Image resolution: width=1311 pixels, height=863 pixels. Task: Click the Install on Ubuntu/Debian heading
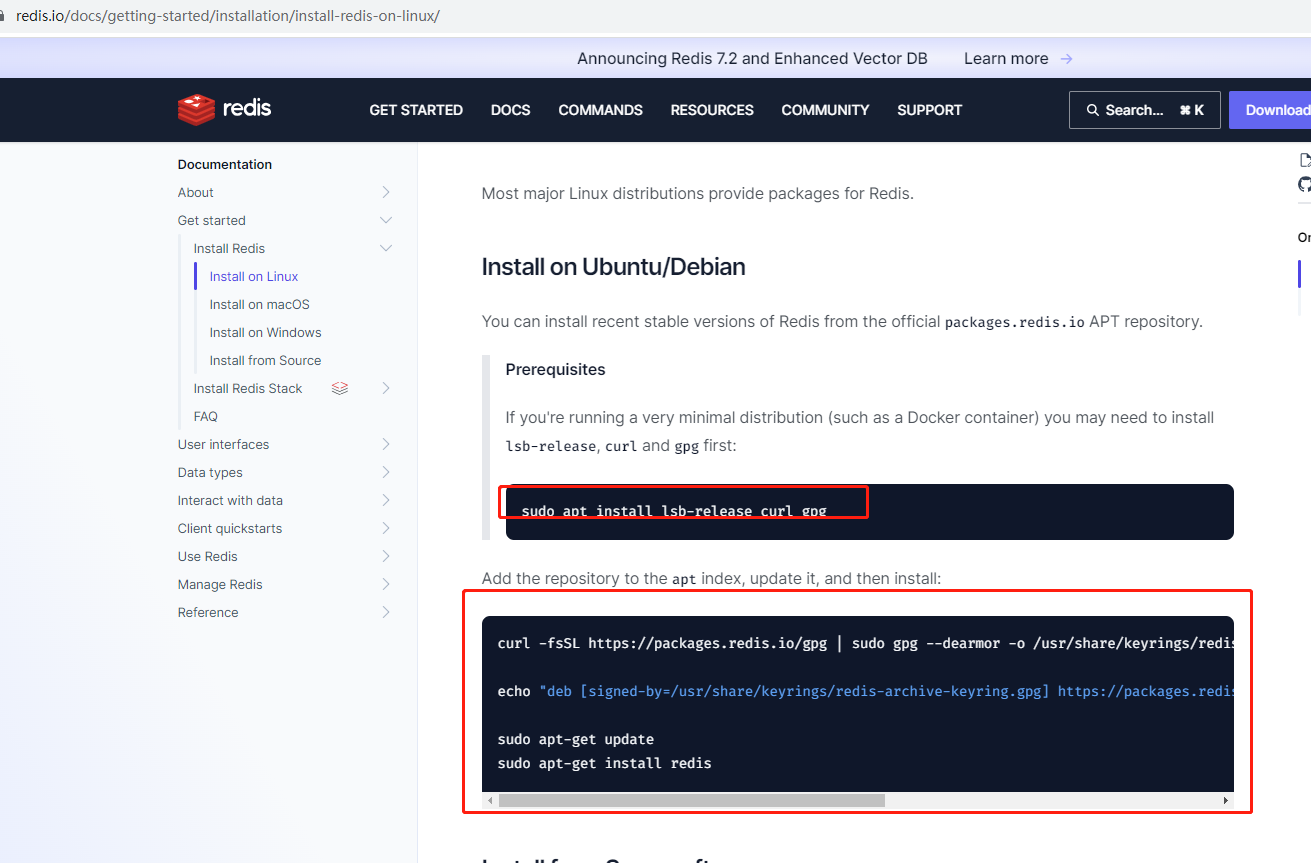coord(613,267)
